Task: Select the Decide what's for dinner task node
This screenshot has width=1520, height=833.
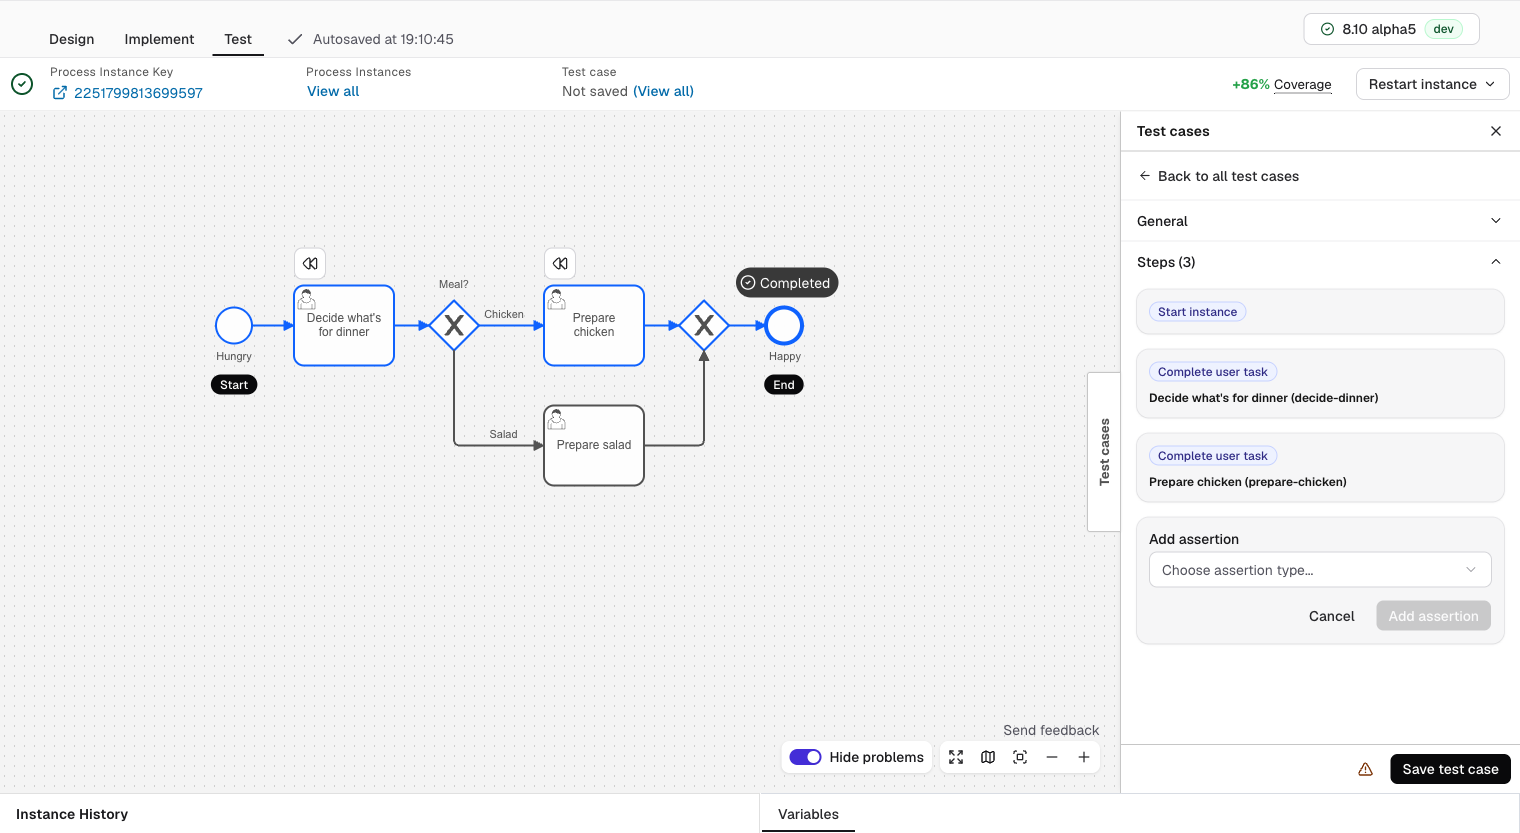Action: [344, 326]
